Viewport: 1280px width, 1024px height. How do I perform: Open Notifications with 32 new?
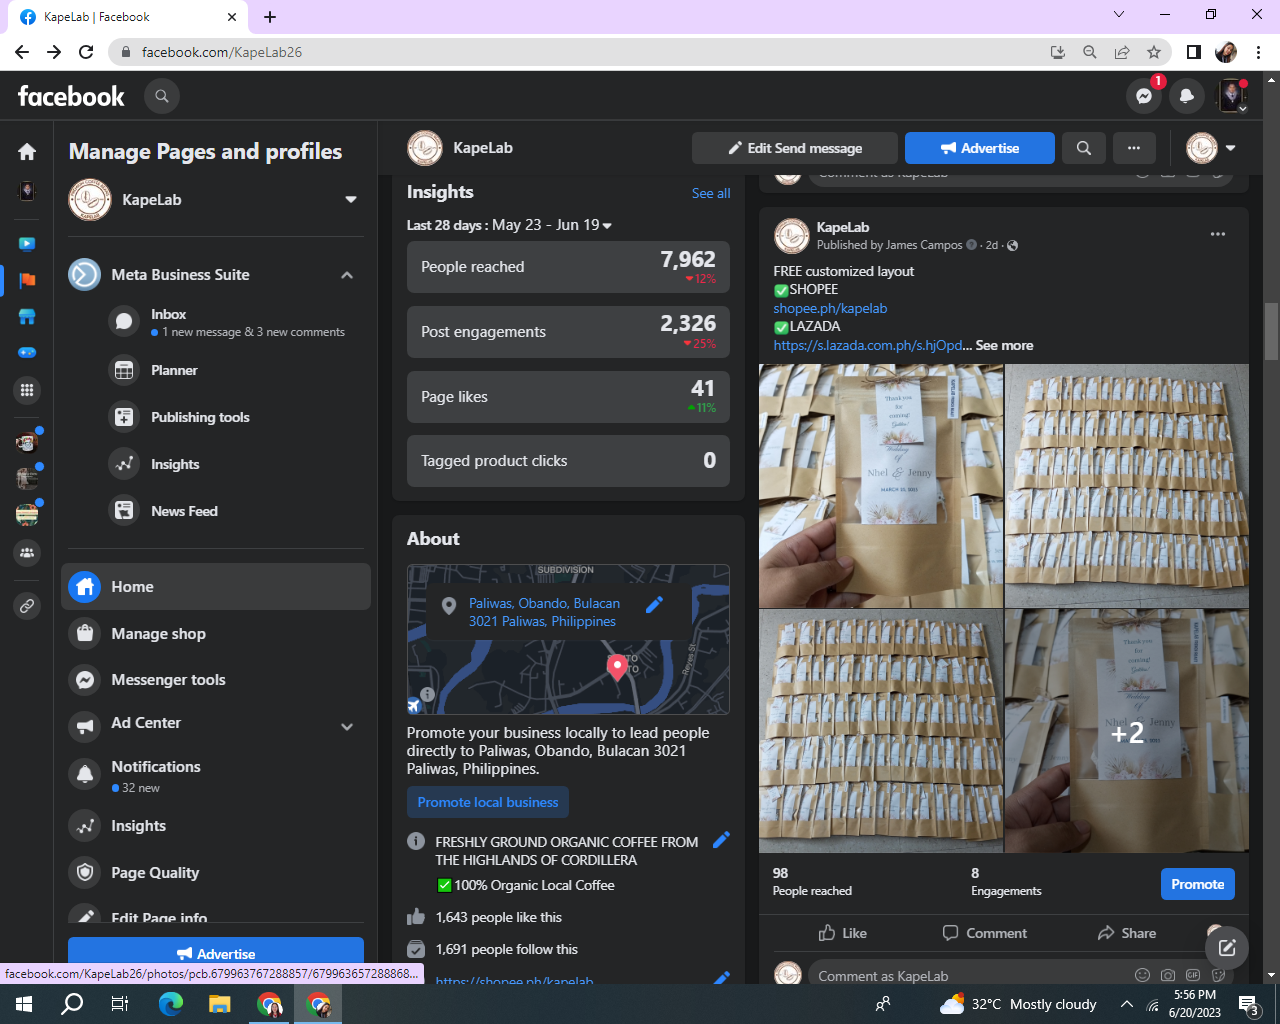coord(216,775)
